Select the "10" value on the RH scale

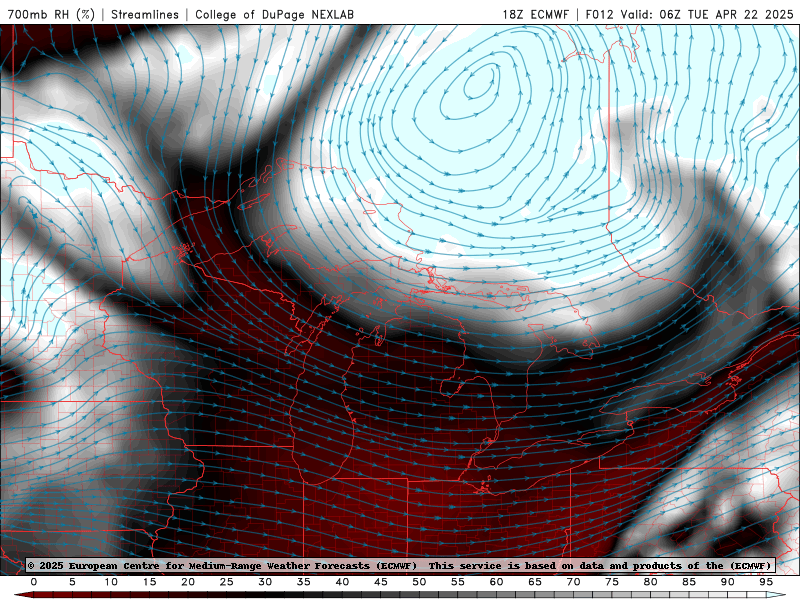point(111,582)
